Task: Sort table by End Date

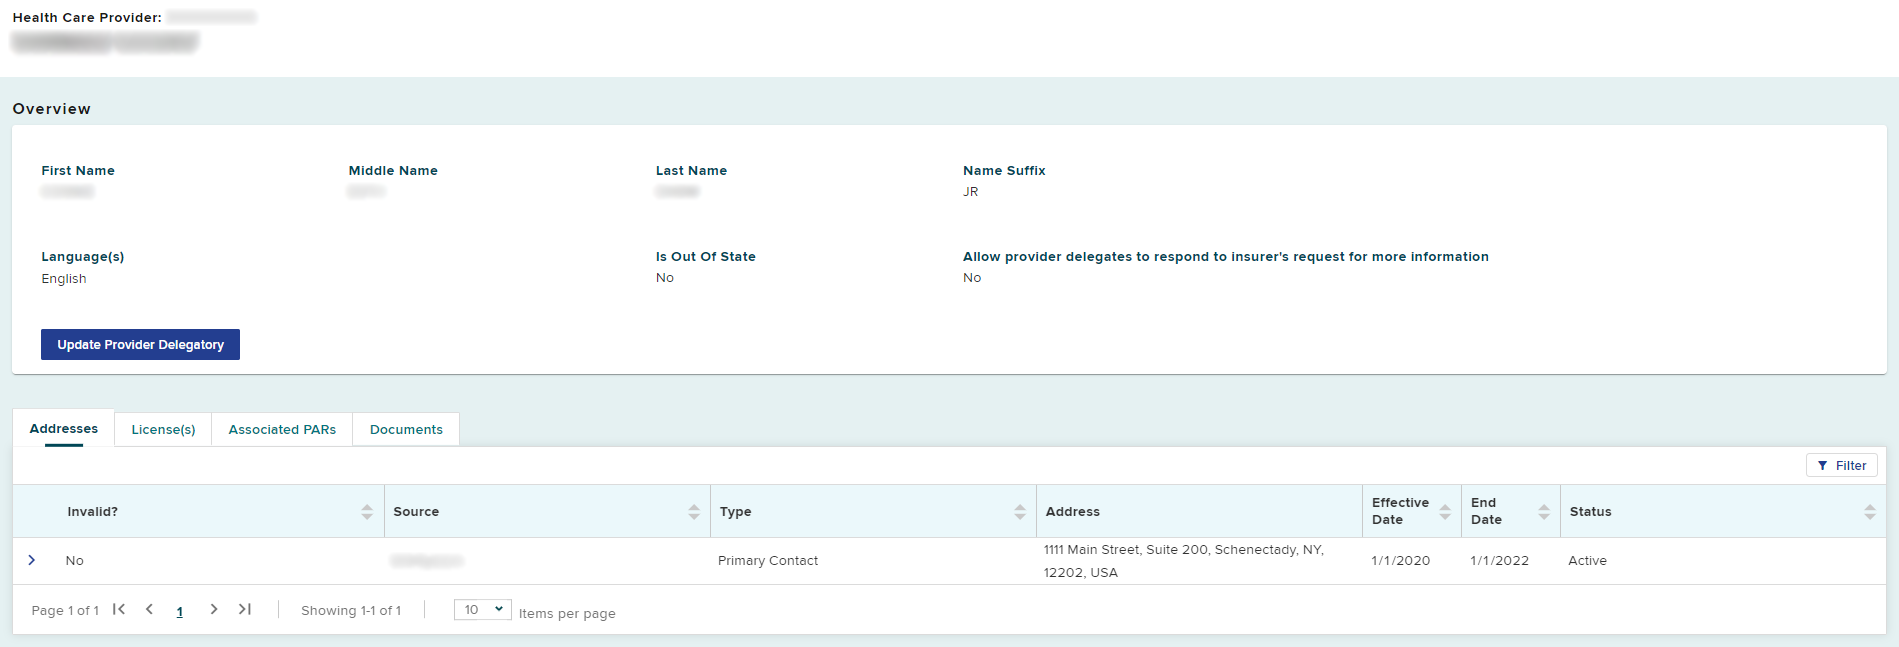Action: [1543, 511]
